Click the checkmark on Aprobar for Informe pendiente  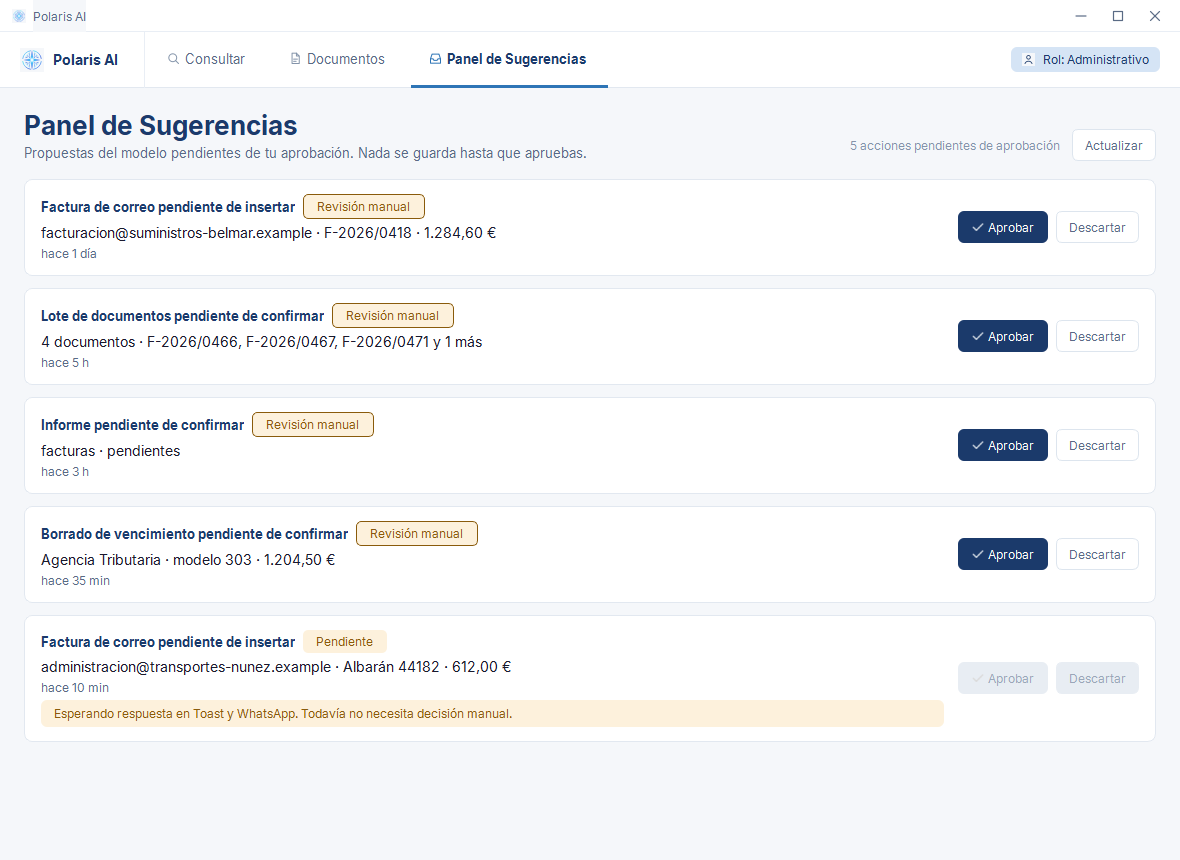tap(978, 445)
